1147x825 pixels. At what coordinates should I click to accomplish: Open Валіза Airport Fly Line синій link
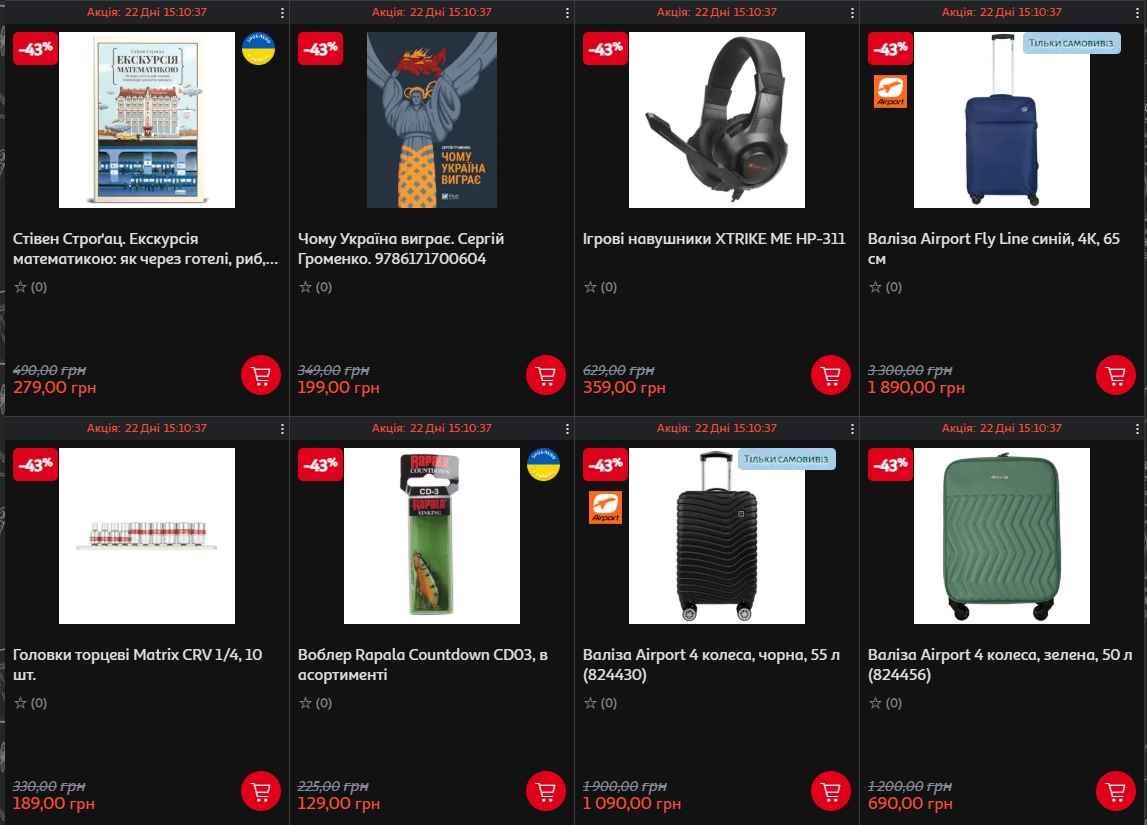tap(993, 249)
